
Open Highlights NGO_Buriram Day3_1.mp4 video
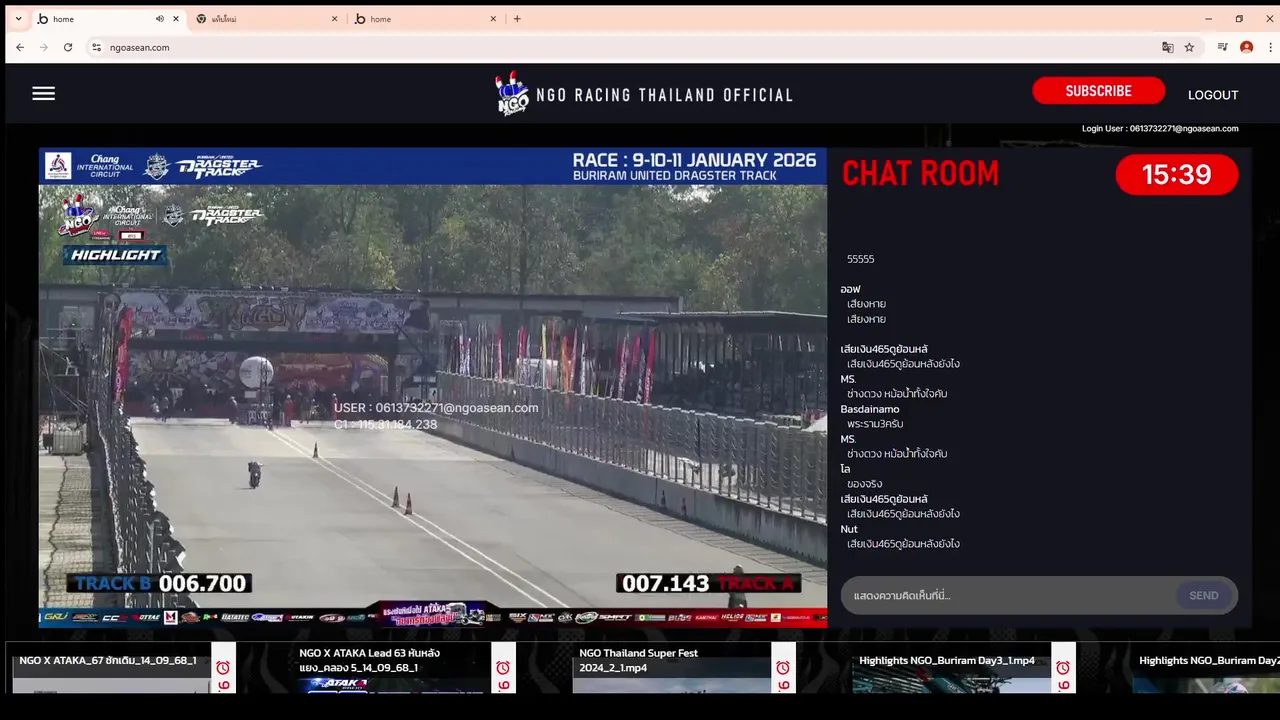(952, 668)
